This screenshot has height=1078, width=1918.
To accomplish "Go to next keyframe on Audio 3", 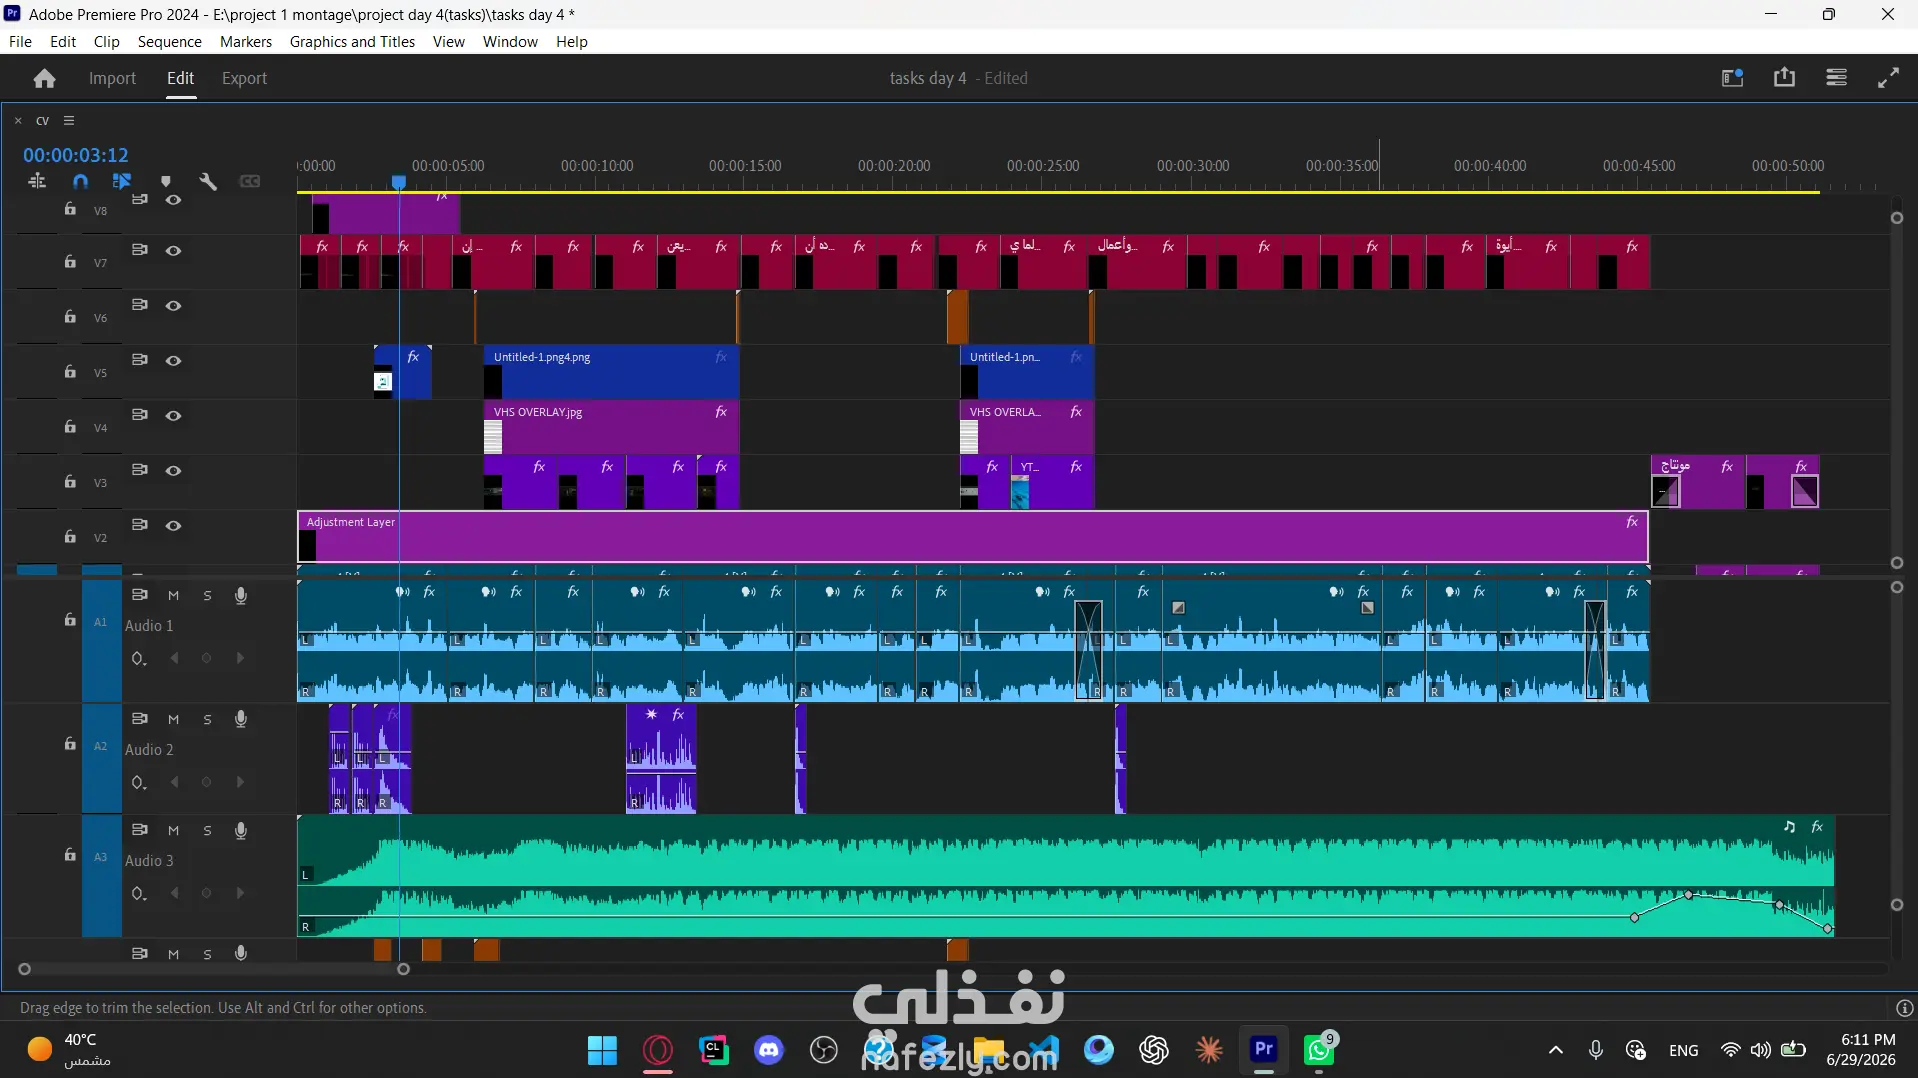I will (x=240, y=893).
